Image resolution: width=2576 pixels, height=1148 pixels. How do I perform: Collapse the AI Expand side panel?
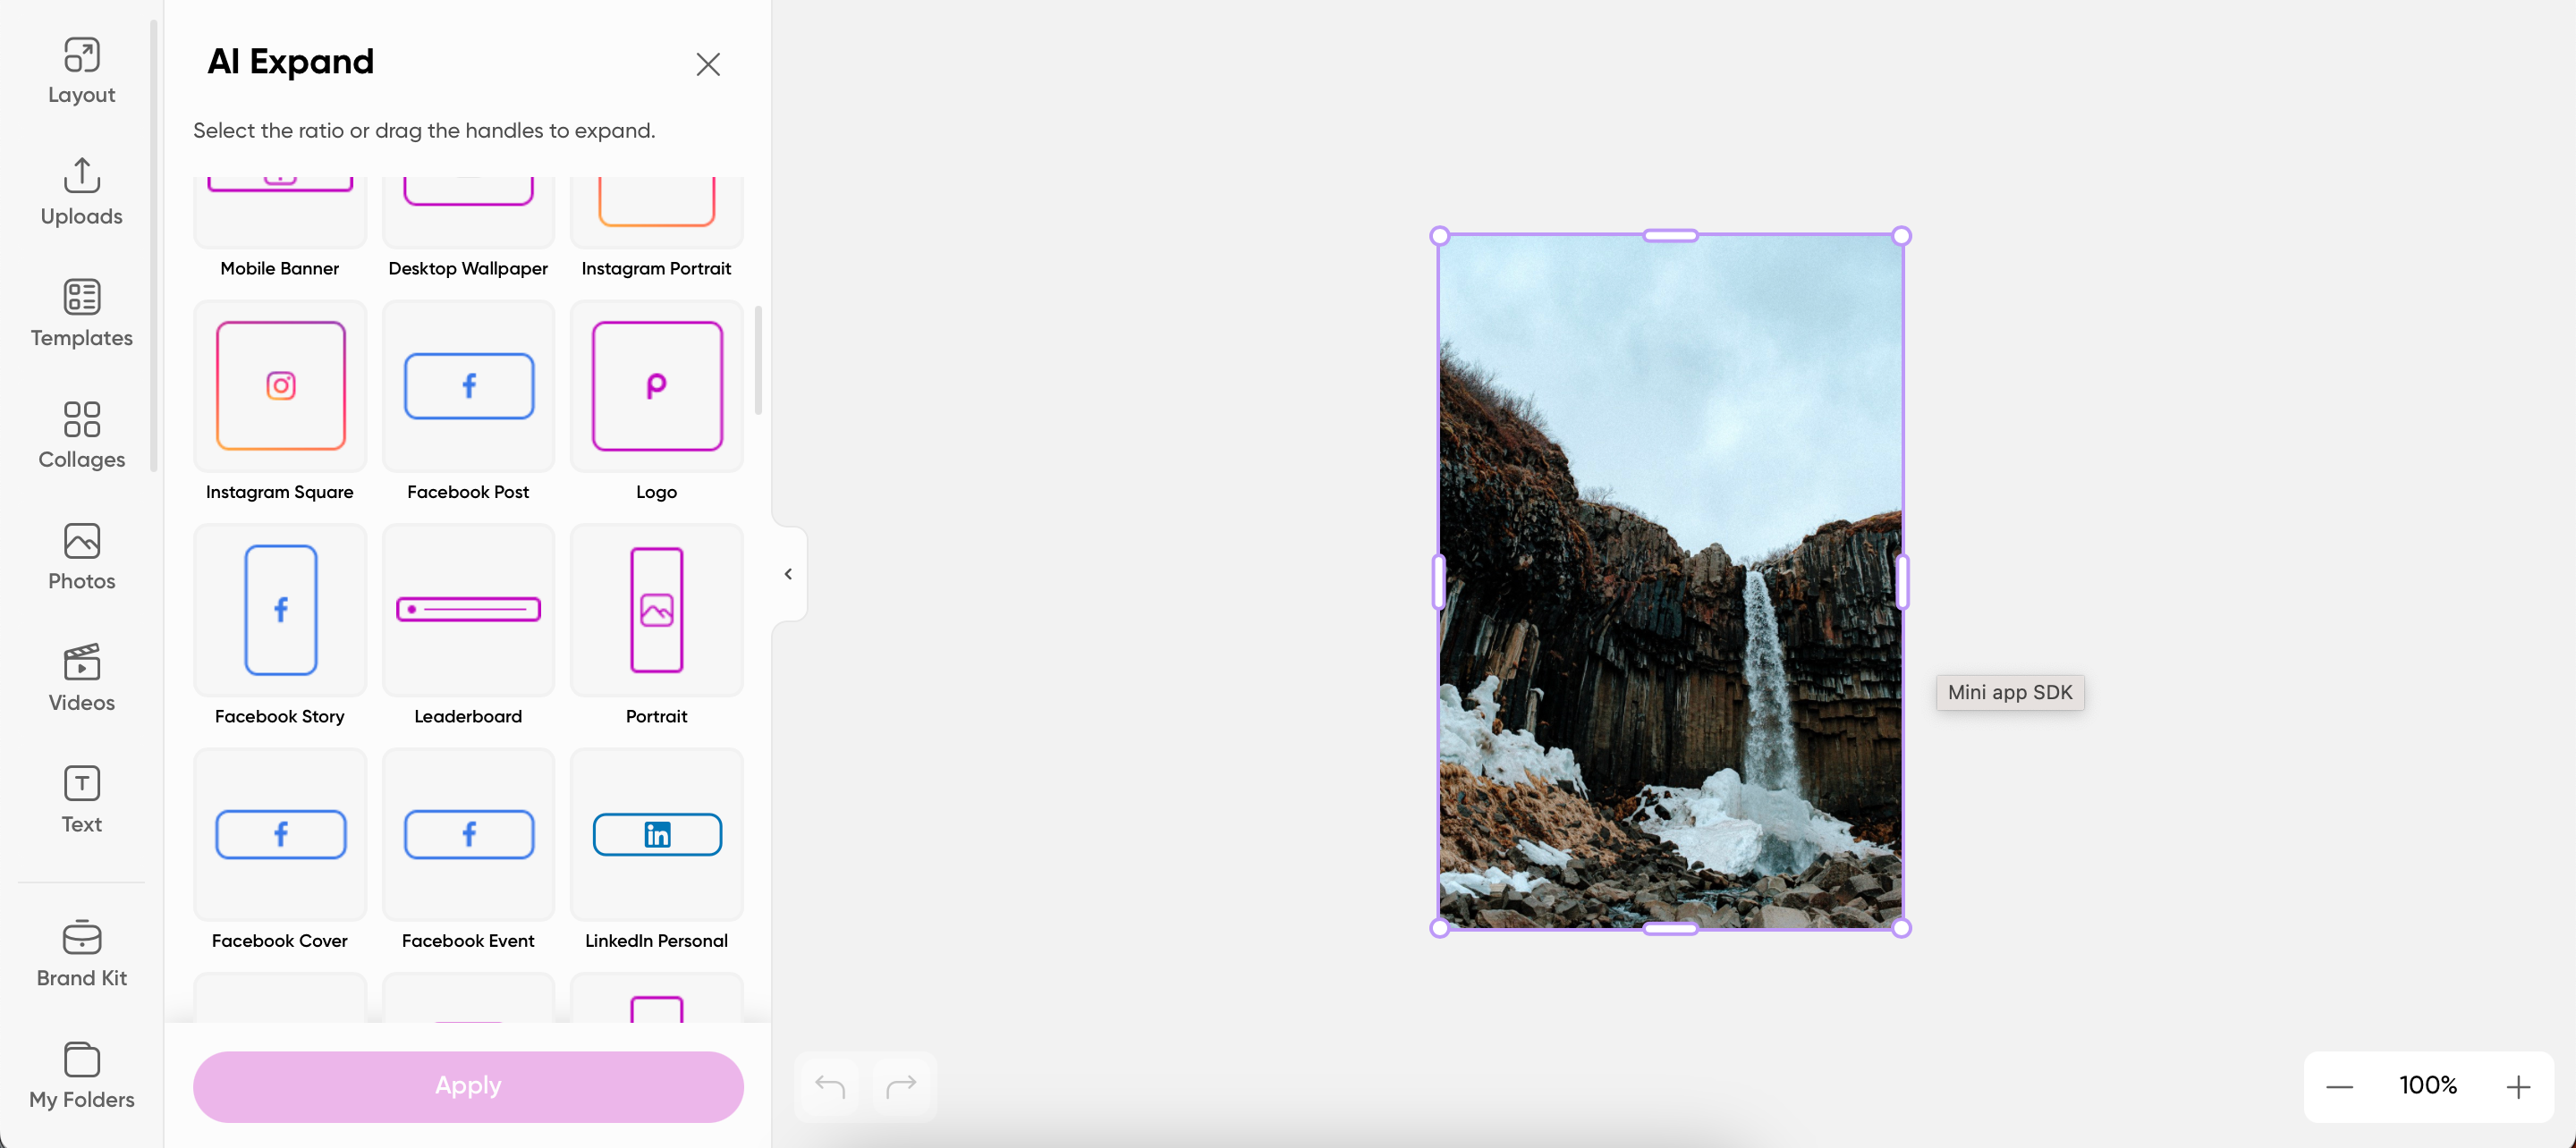pos(788,574)
